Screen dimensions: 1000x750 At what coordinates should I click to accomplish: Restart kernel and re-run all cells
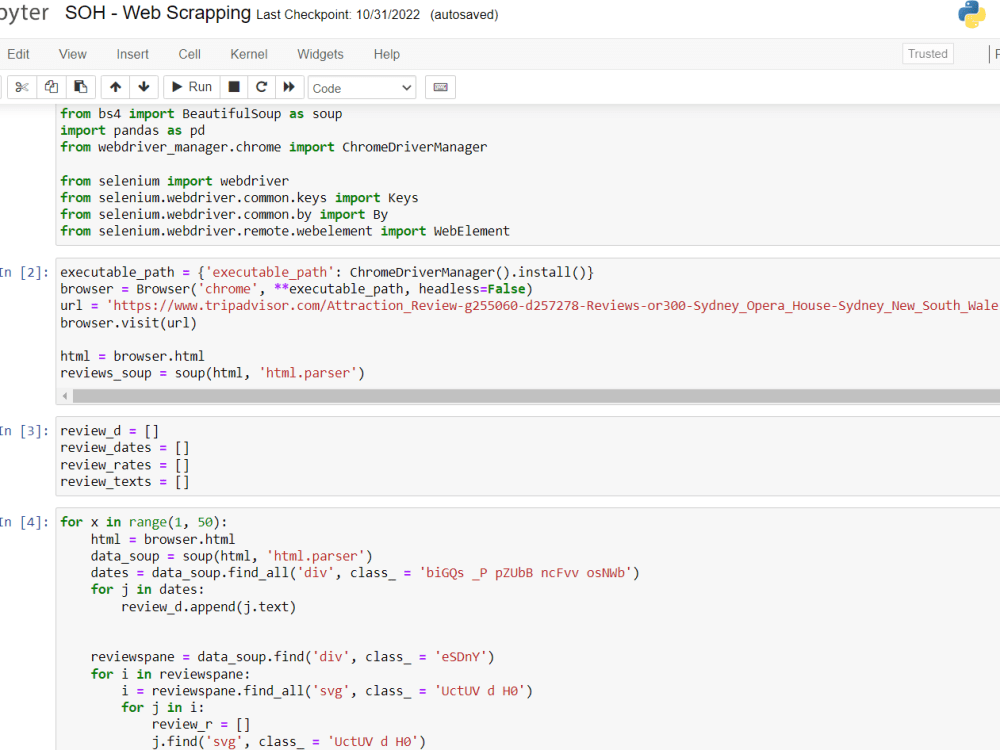pyautogui.click(x=289, y=87)
